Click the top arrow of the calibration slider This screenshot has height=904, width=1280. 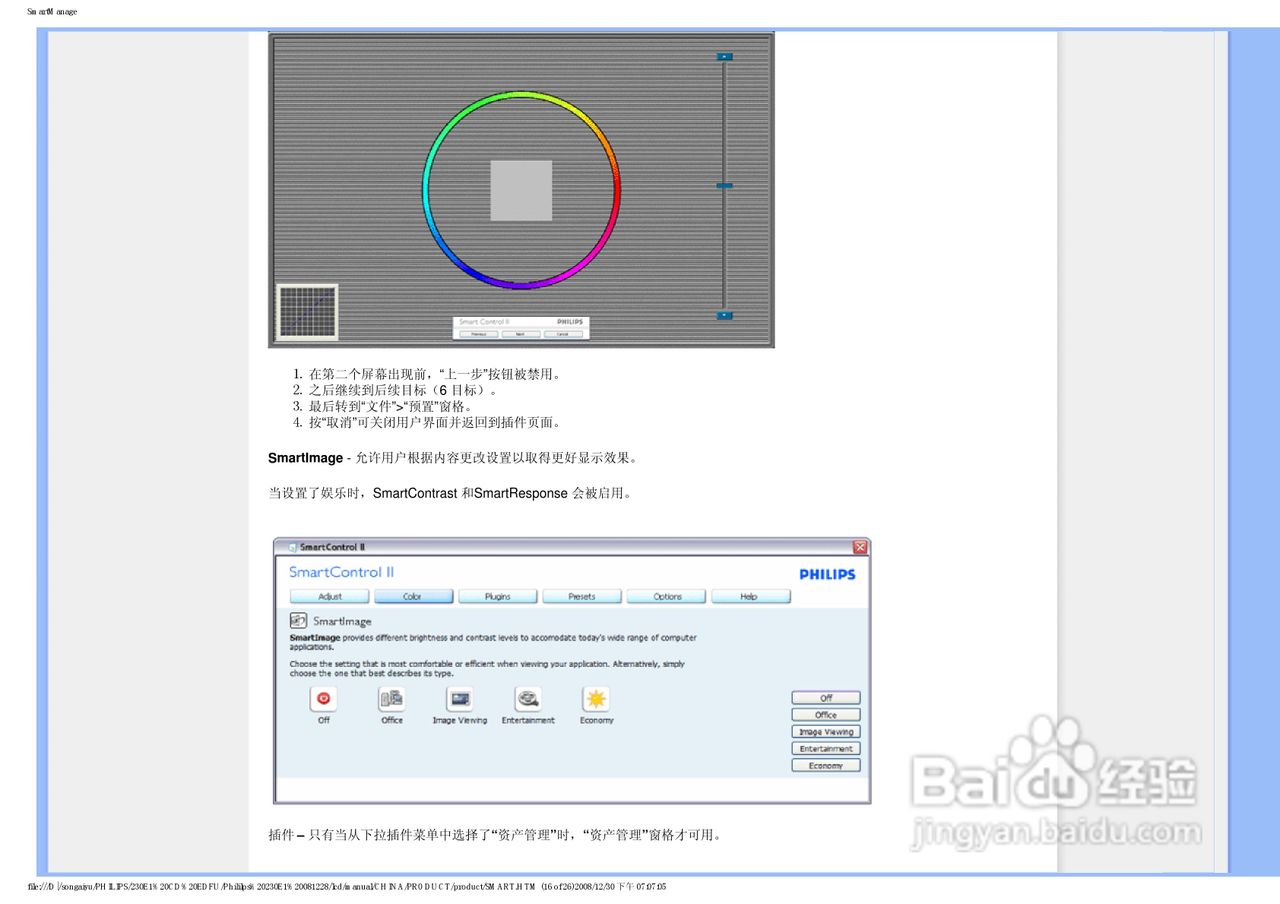click(x=725, y=57)
